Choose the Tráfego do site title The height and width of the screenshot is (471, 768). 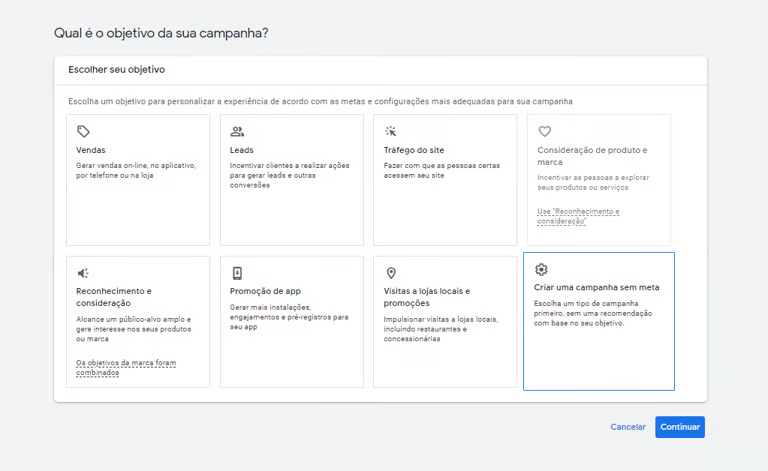tap(414, 150)
